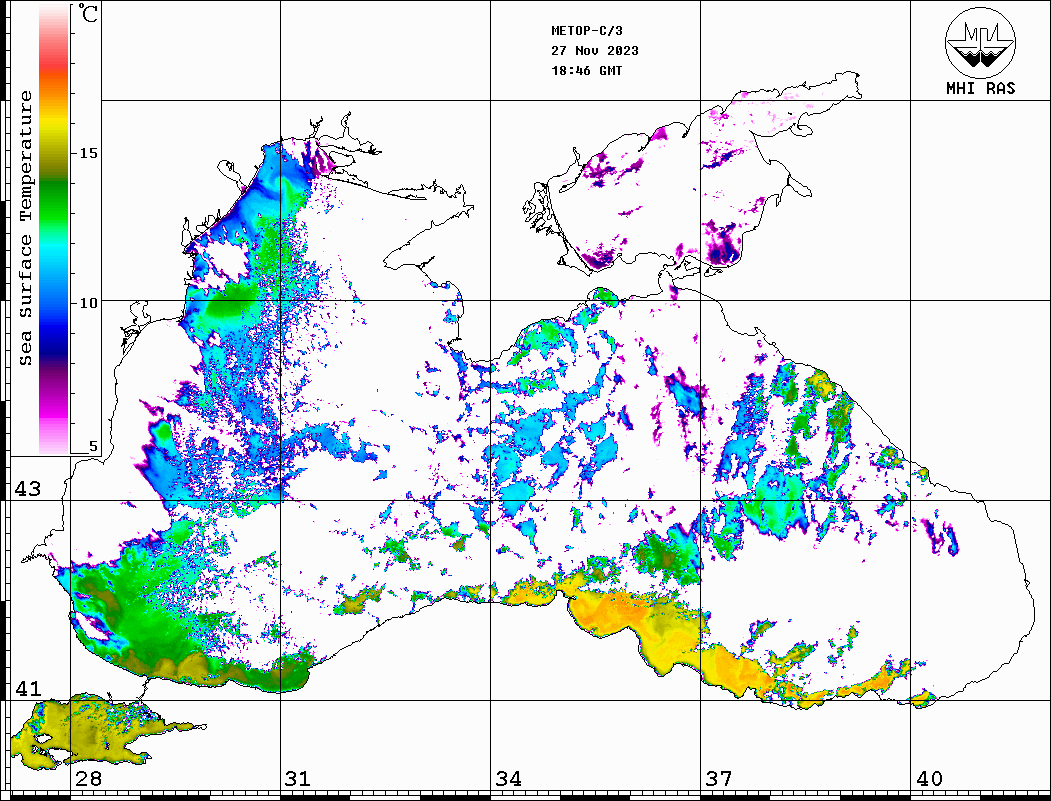Click the '18:46 GMT' time text
This screenshot has height=801, width=1051.
pos(586,70)
